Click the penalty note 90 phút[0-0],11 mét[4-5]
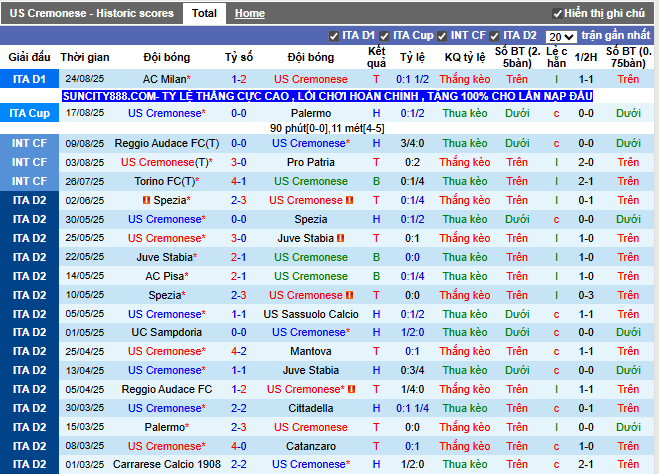Image resolution: width=659 pixels, height=474 pixels. click(x=327, y=128)
